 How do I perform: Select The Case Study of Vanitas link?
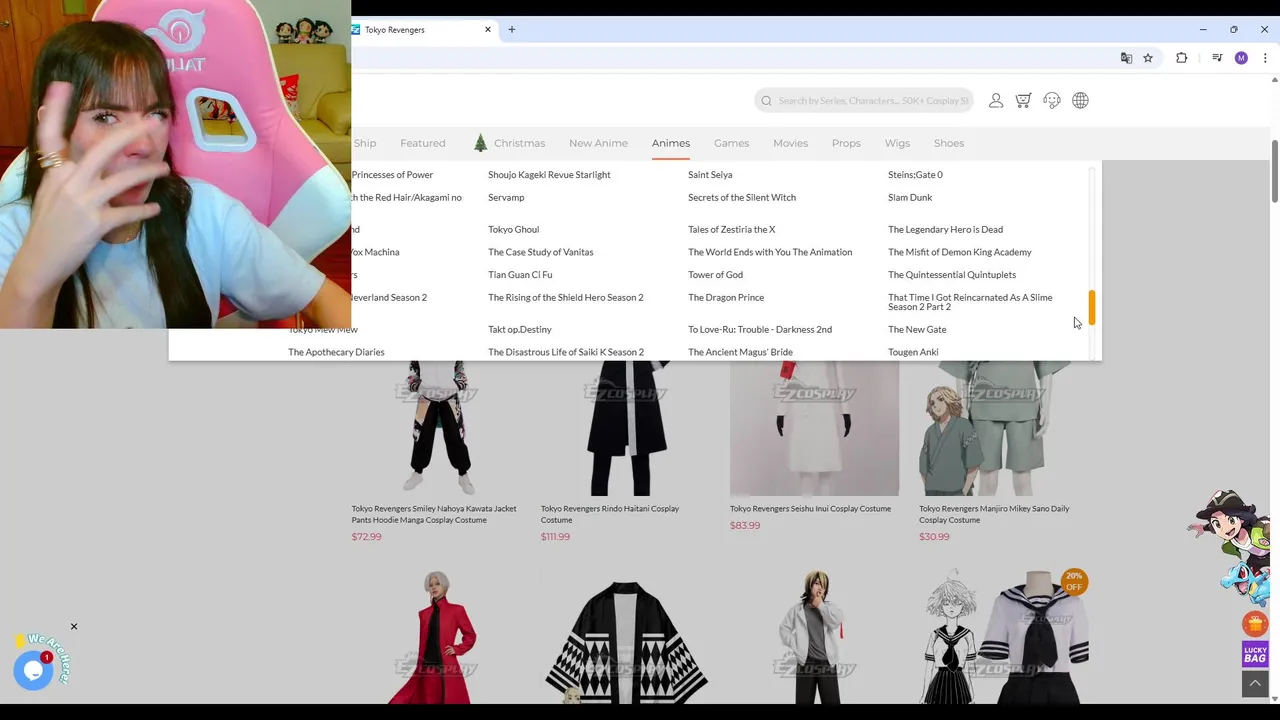coord(540,252)
